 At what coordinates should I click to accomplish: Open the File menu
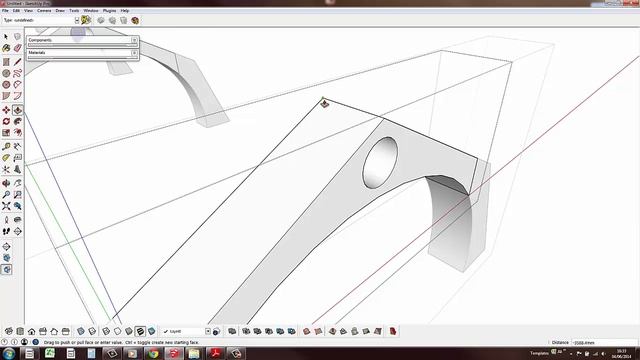pyautogui.click(x=5, y=11)
